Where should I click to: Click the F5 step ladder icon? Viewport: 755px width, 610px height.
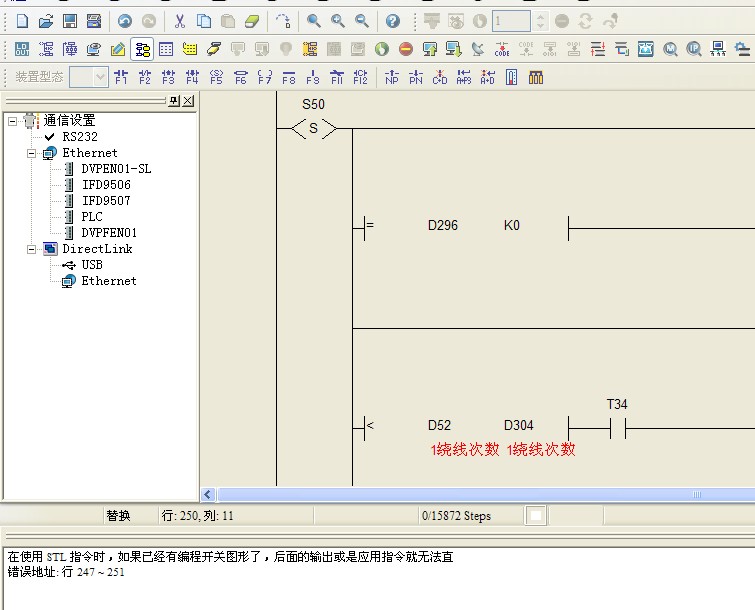tap(217, 77)
